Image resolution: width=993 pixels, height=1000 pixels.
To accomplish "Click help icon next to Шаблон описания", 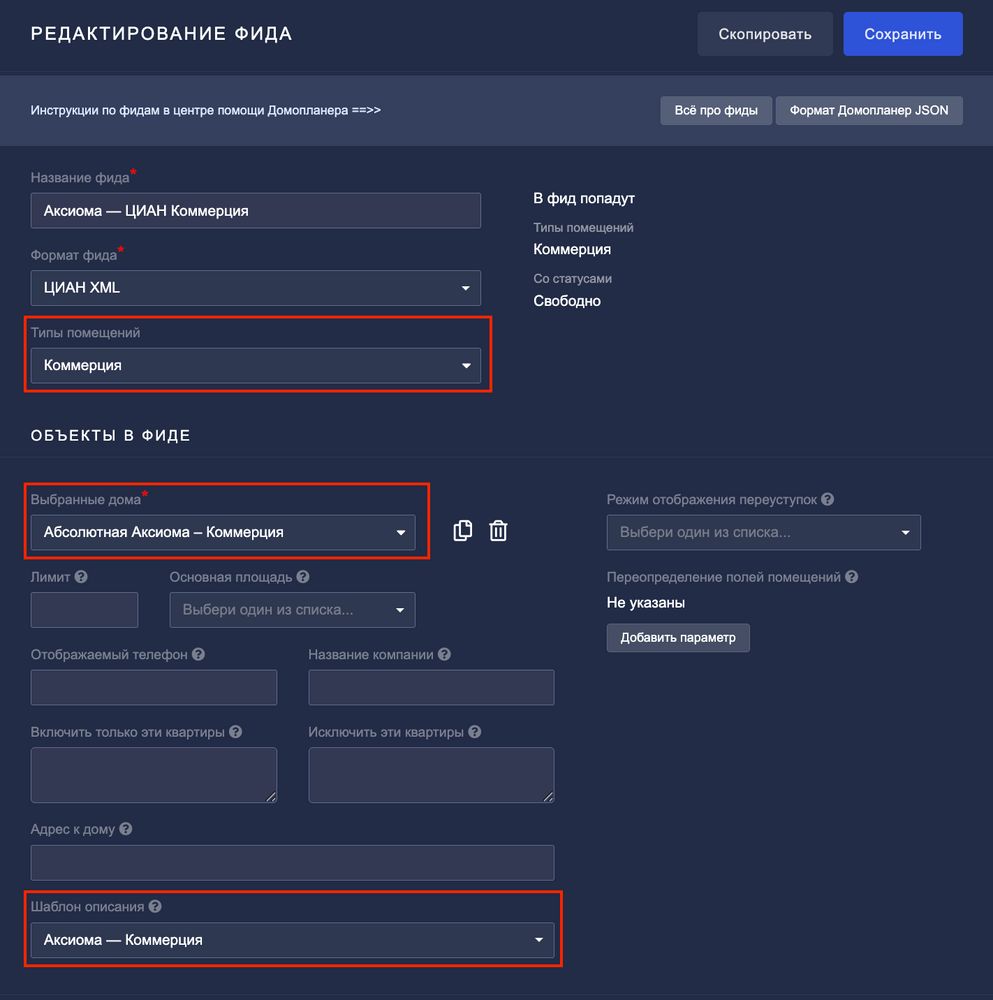I will [155, 907].
